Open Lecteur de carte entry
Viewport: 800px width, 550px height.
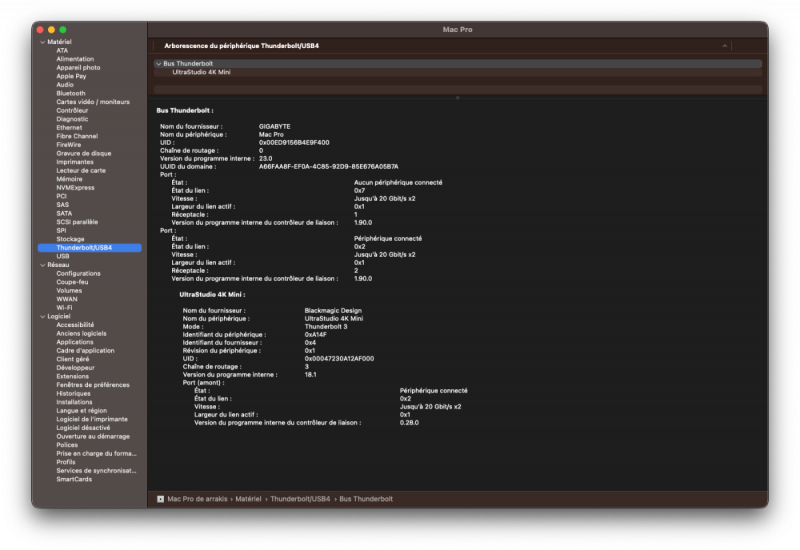point(81,170)
